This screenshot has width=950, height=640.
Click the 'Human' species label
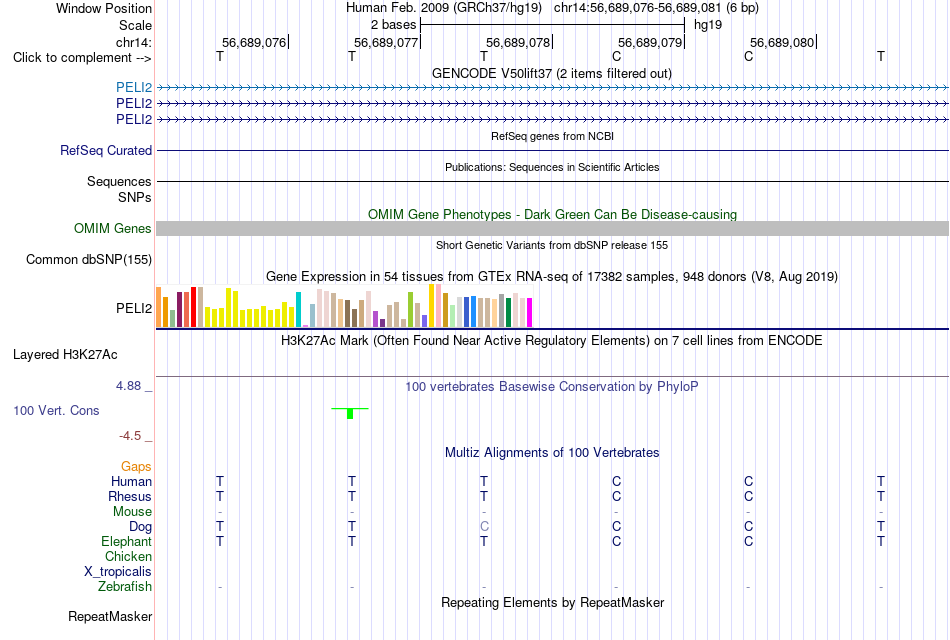(131, 482)
